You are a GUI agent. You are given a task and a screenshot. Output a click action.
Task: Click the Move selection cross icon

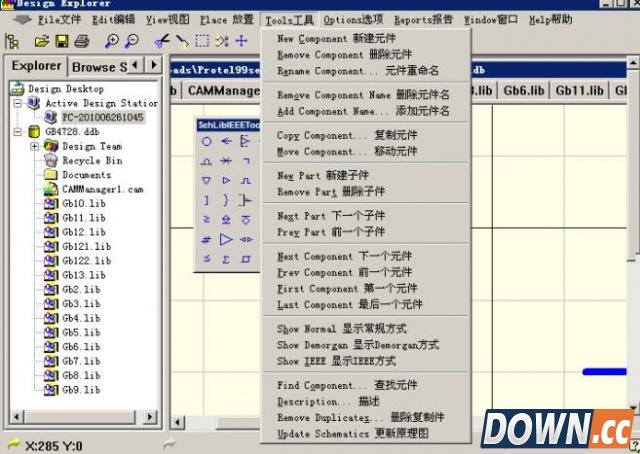pyautogui.click(x=242, y=41)
